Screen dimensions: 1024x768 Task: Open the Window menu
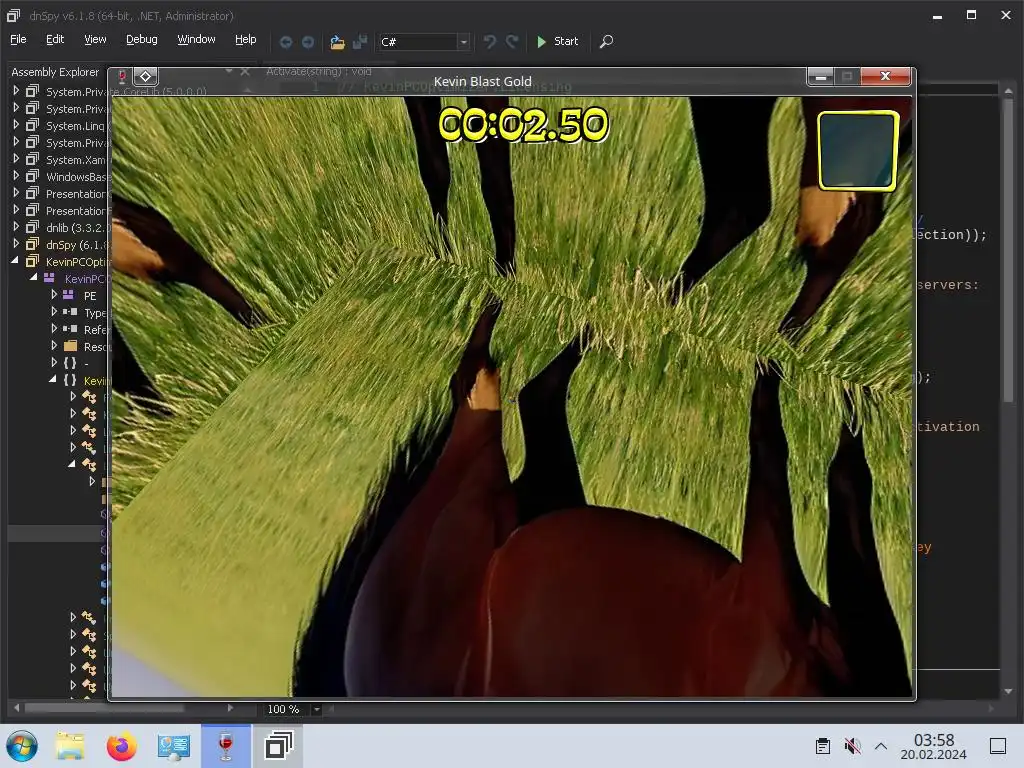[x=196, y=39]
